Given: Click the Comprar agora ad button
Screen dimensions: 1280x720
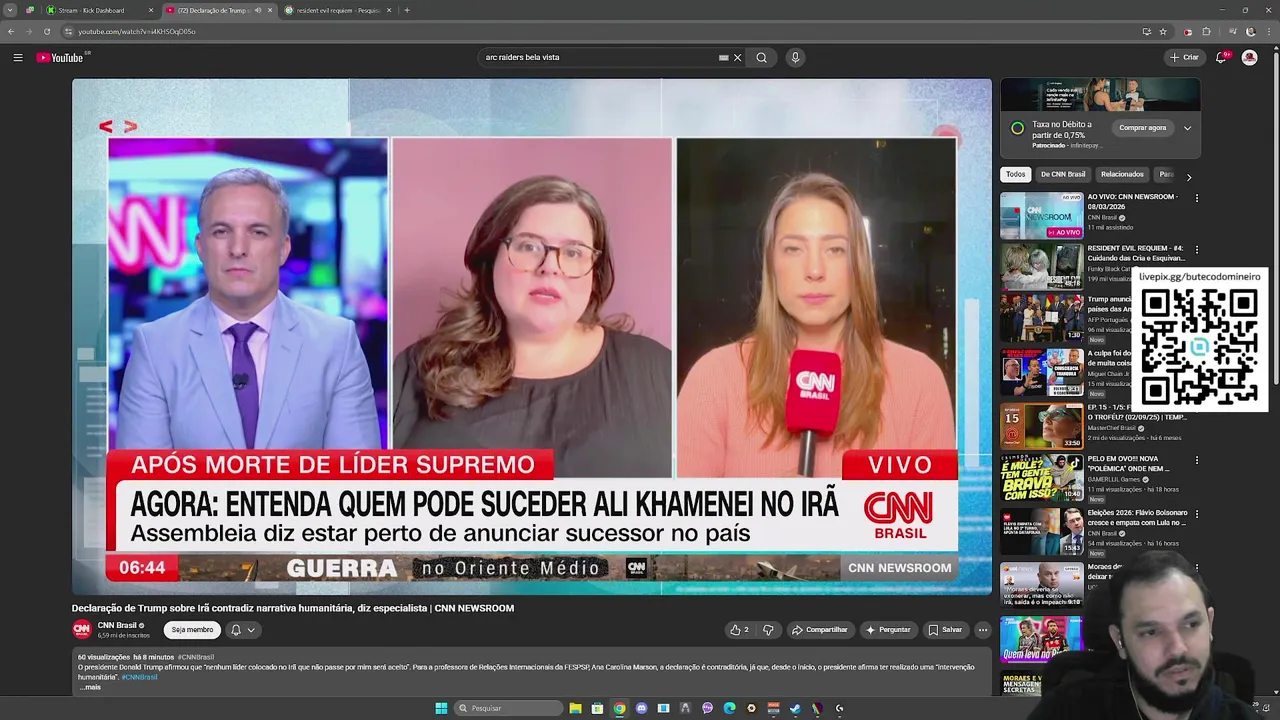Looking at the screenshot, I should pos(1143,128).
